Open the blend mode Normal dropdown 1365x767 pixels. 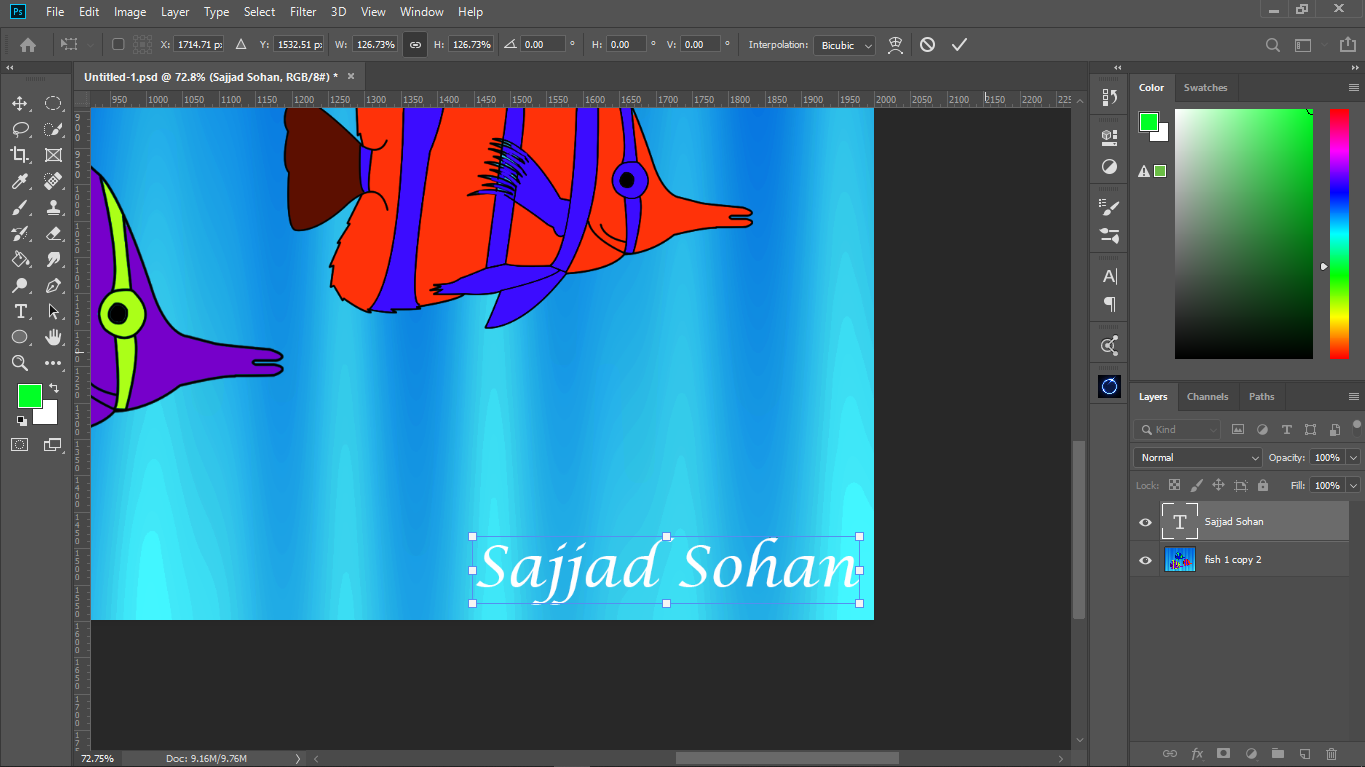click(1198, 457)
